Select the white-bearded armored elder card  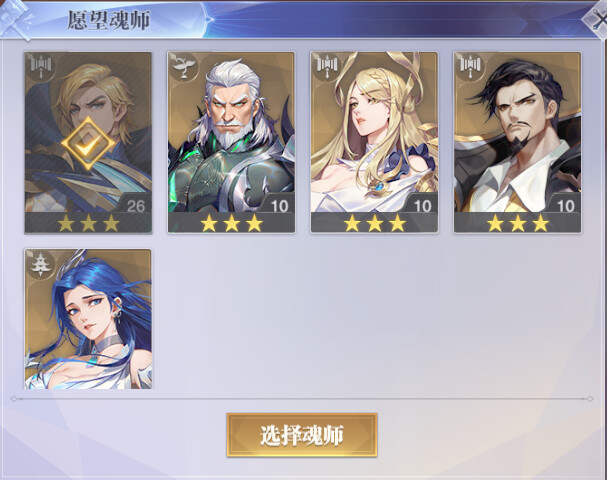pyautogui.click(x=231, y=142)
